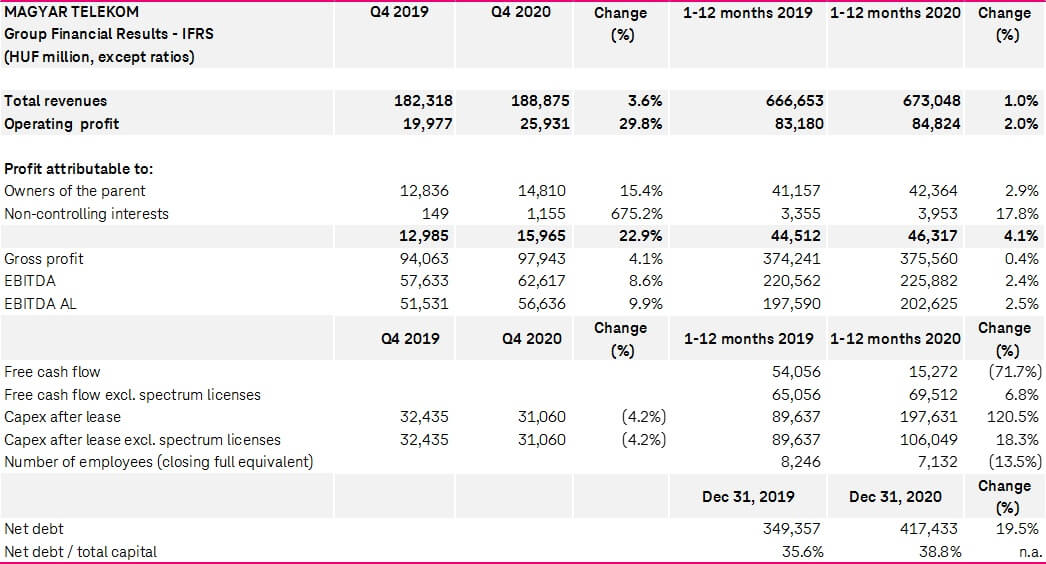Select the 29.8% Operating profit change
Image resolution: width=1046 pixels, height=564 pixels.
click(x=640, y=124)
